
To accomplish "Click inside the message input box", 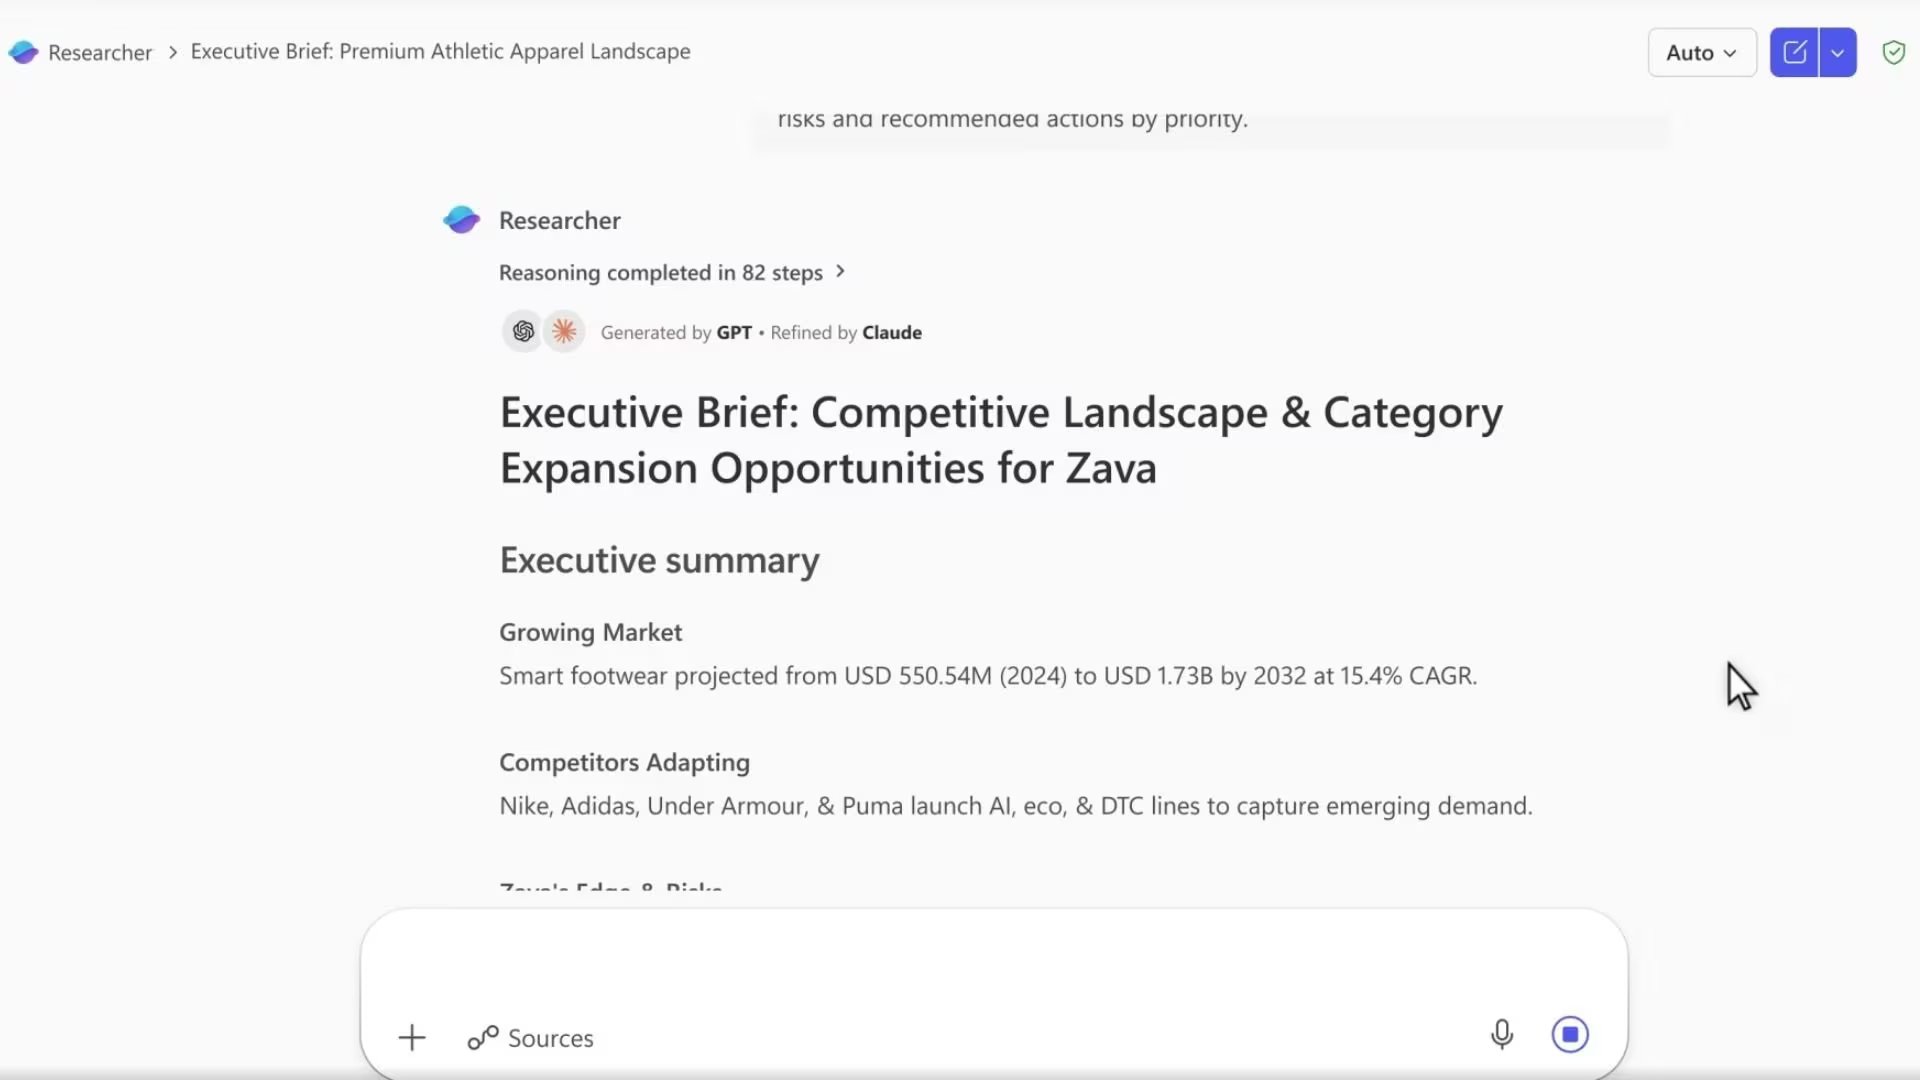I will (993, 960).
